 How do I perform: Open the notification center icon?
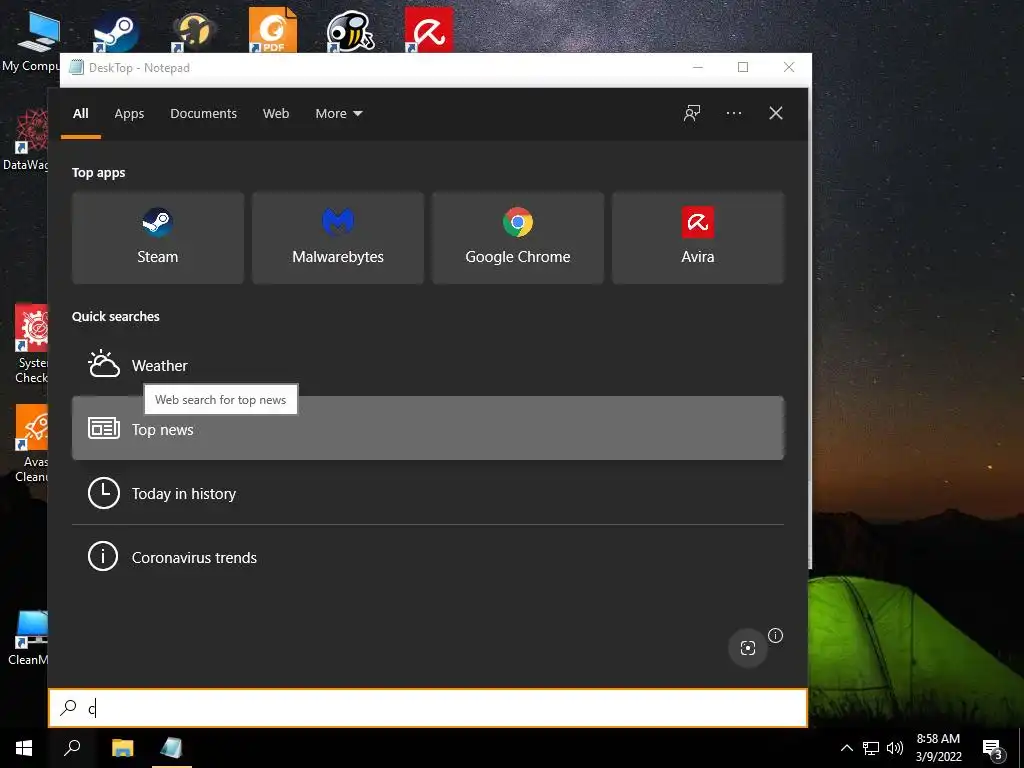tap(991, 748)
